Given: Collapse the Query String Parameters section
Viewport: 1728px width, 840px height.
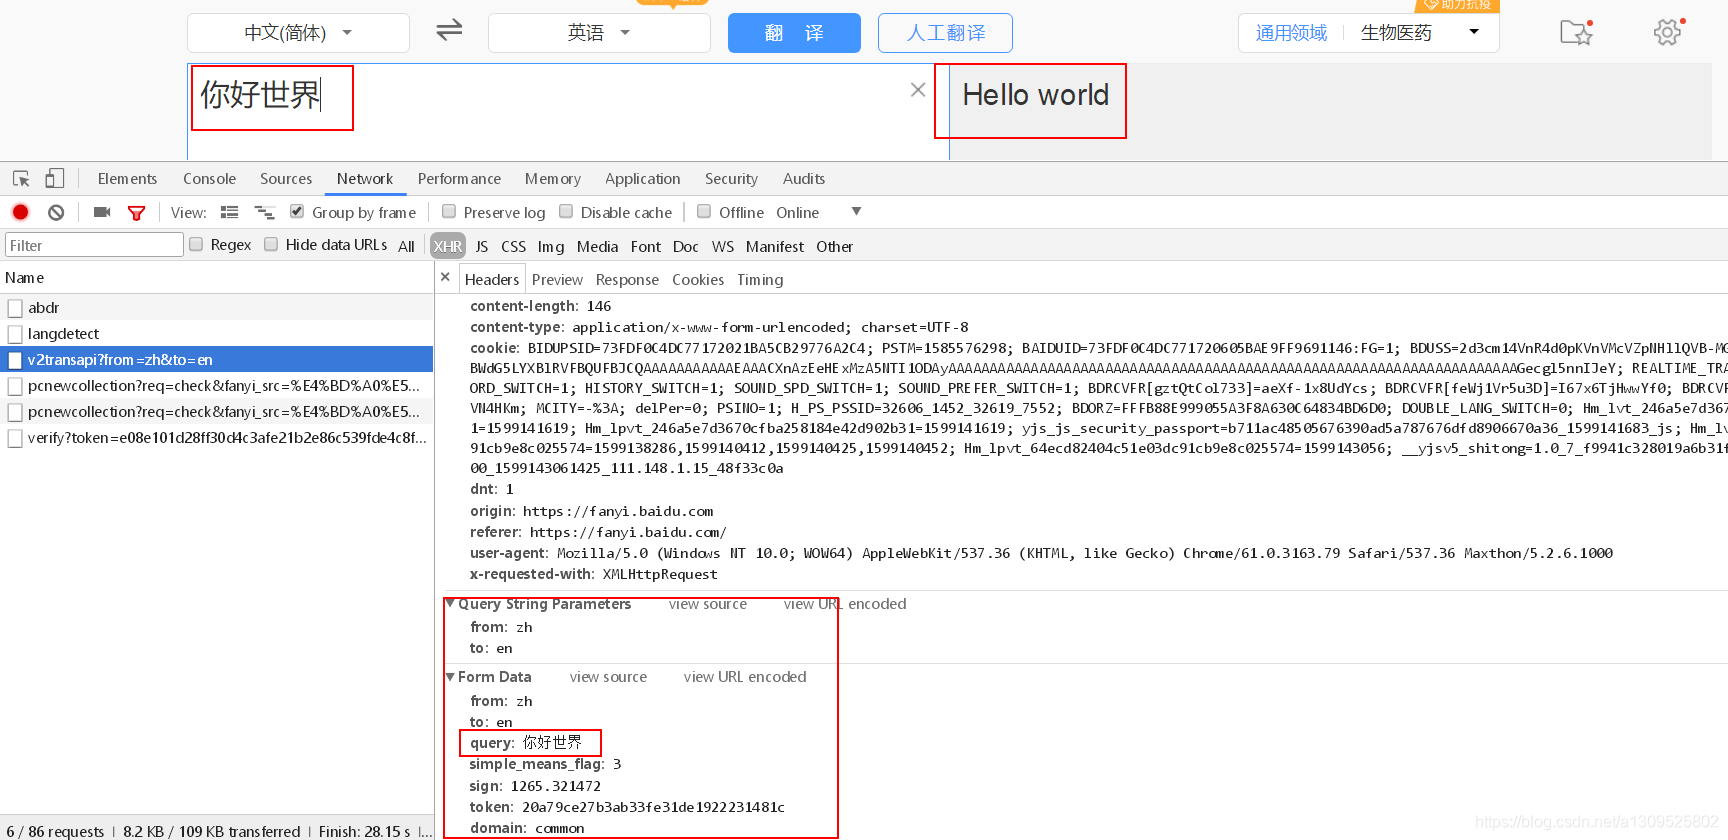Looking at the screenshot, I should (x=450, y=603).
